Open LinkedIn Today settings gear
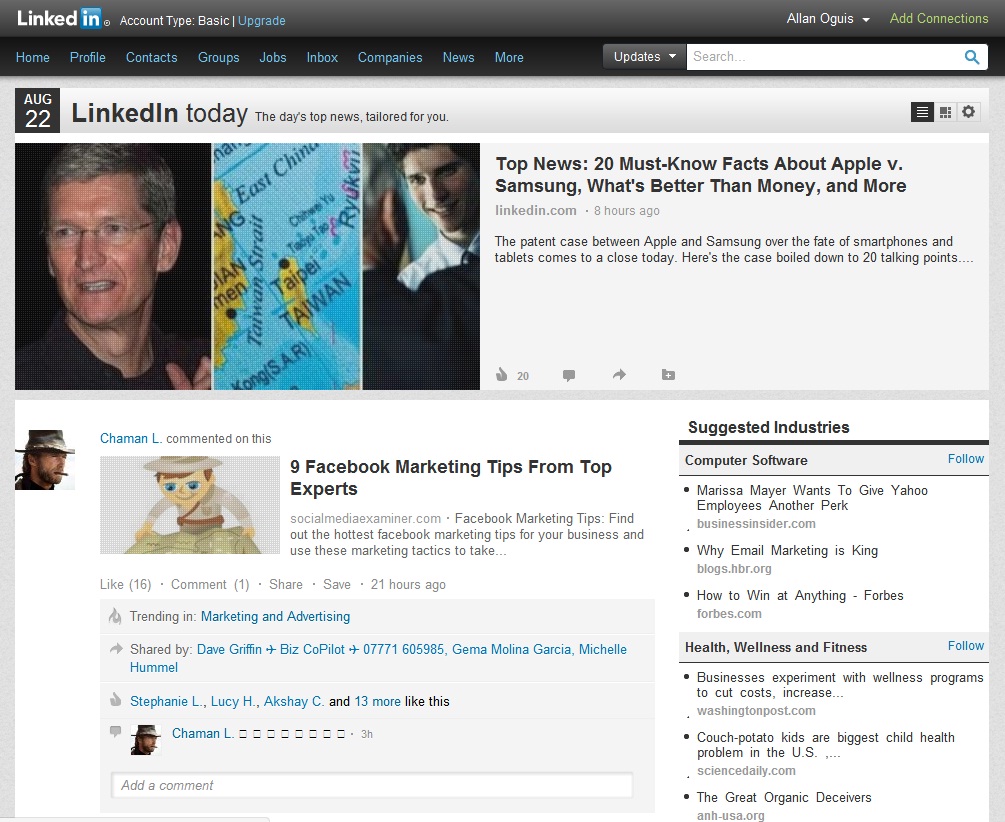 [968, 112]
